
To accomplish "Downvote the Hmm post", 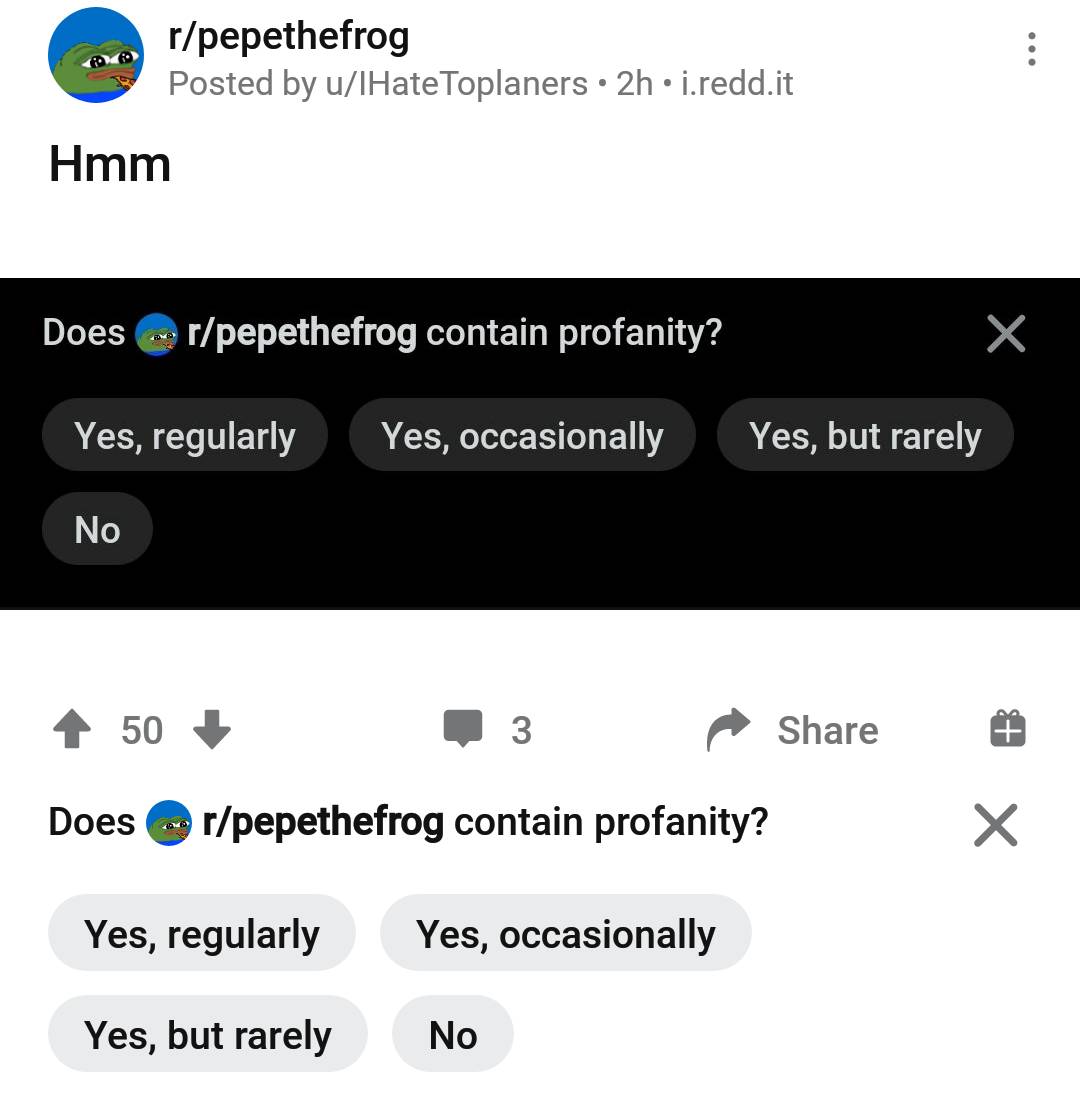I will (x=212, y=730).
